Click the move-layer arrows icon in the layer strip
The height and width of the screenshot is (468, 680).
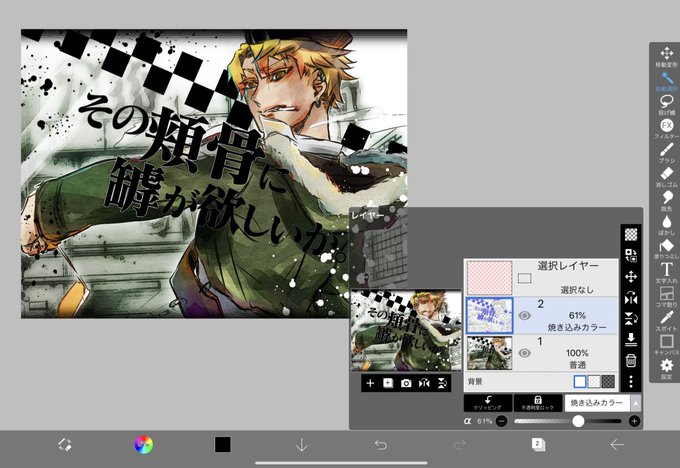point(631,277)
